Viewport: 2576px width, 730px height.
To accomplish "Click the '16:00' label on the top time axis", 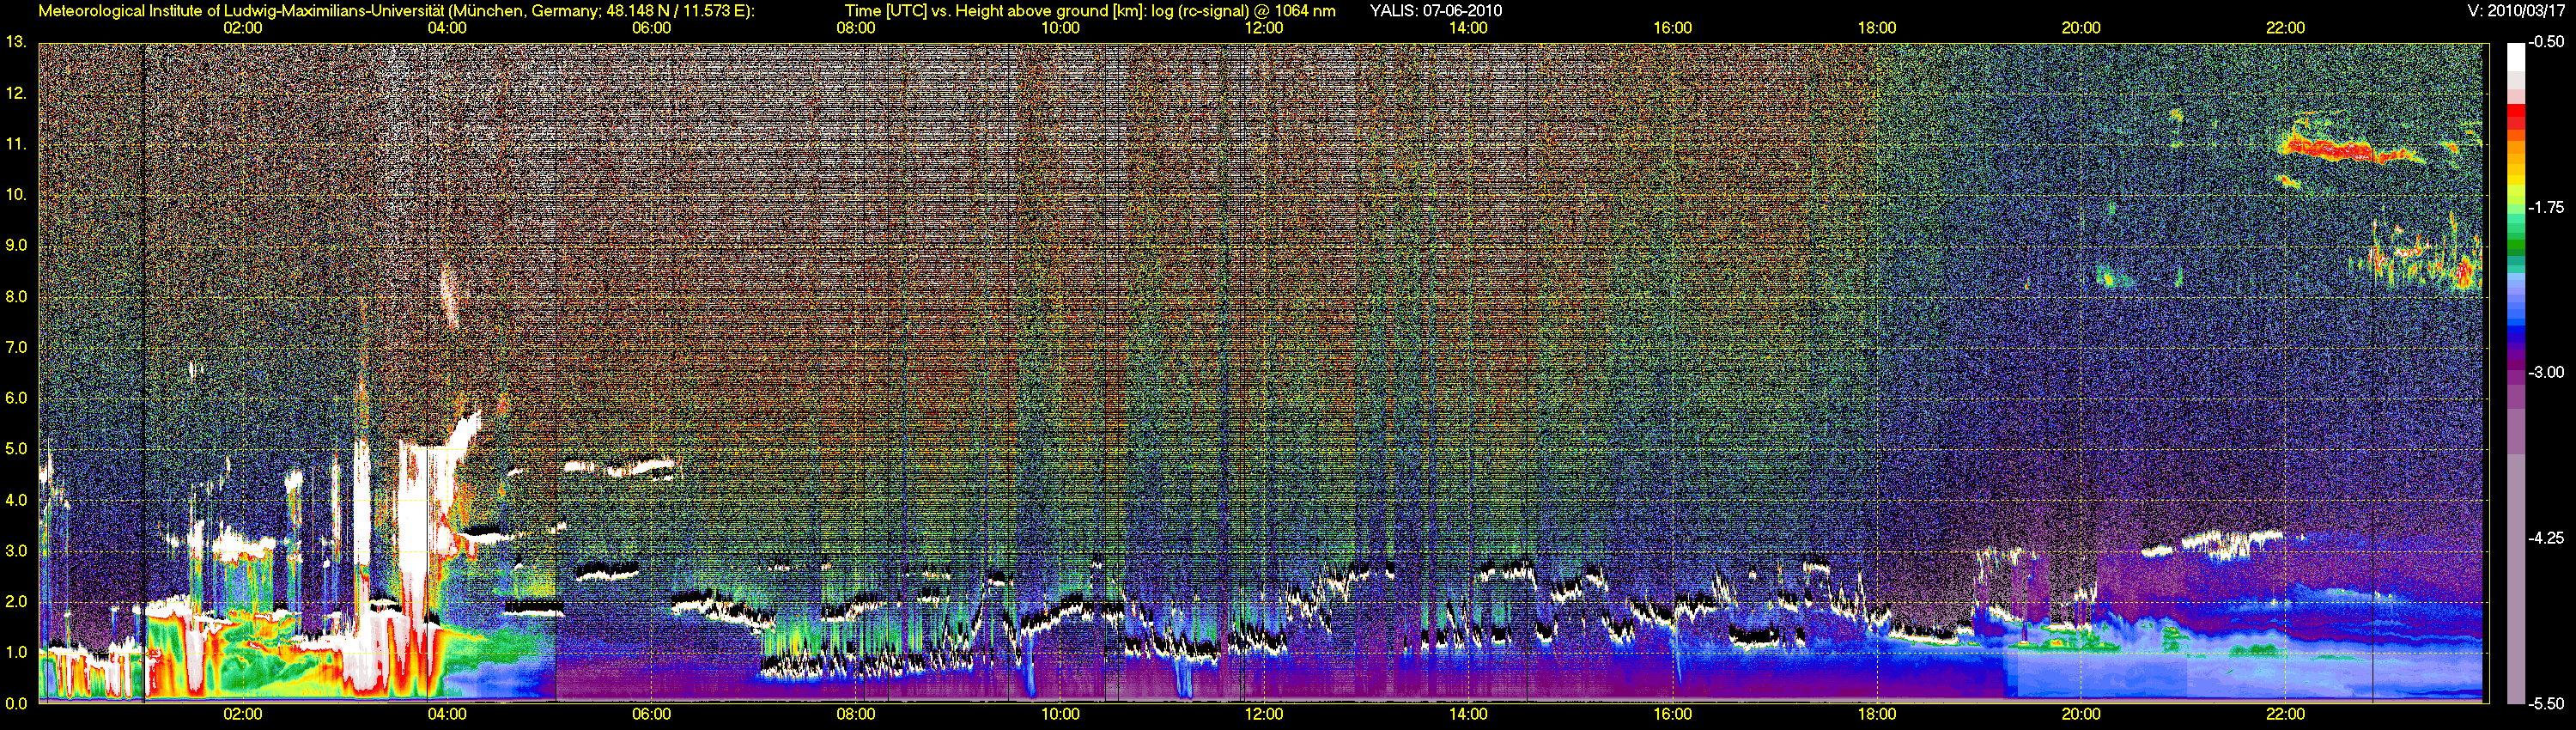I will click(1673, 28).
